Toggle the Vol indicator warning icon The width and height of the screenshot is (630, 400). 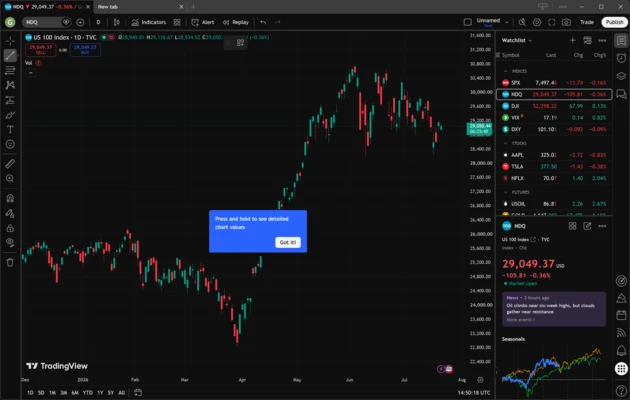(38, 63)
